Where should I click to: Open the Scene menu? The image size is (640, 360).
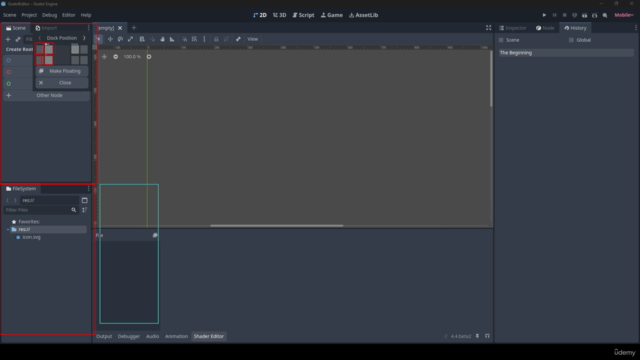(x=10, y=15)
